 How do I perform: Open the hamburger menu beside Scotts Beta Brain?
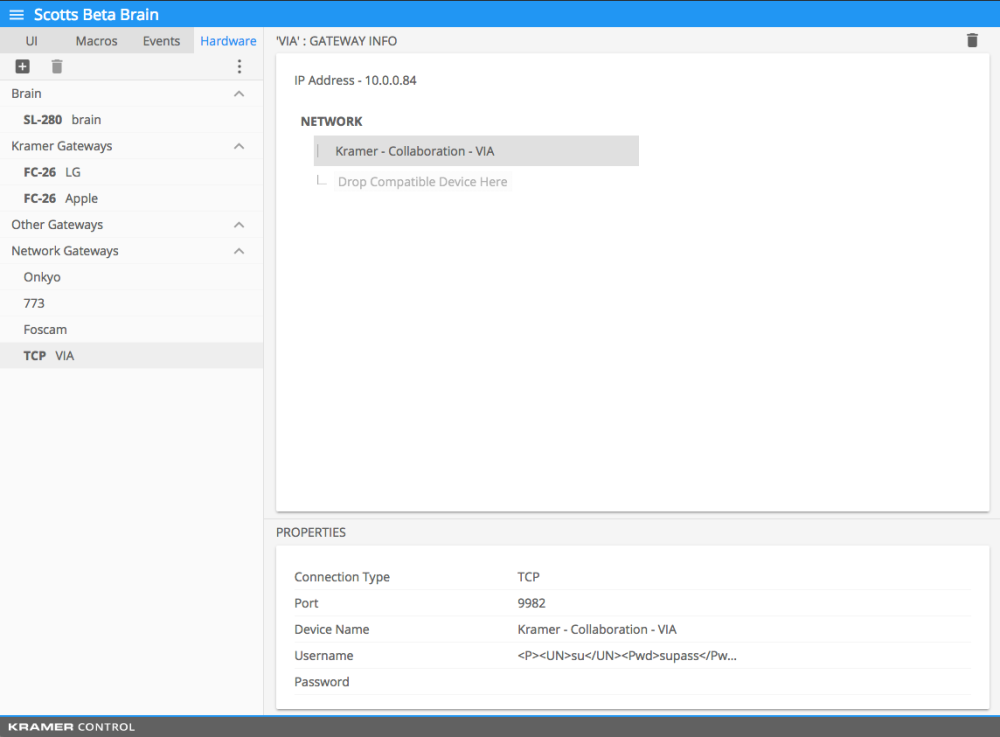pos(17,15)
